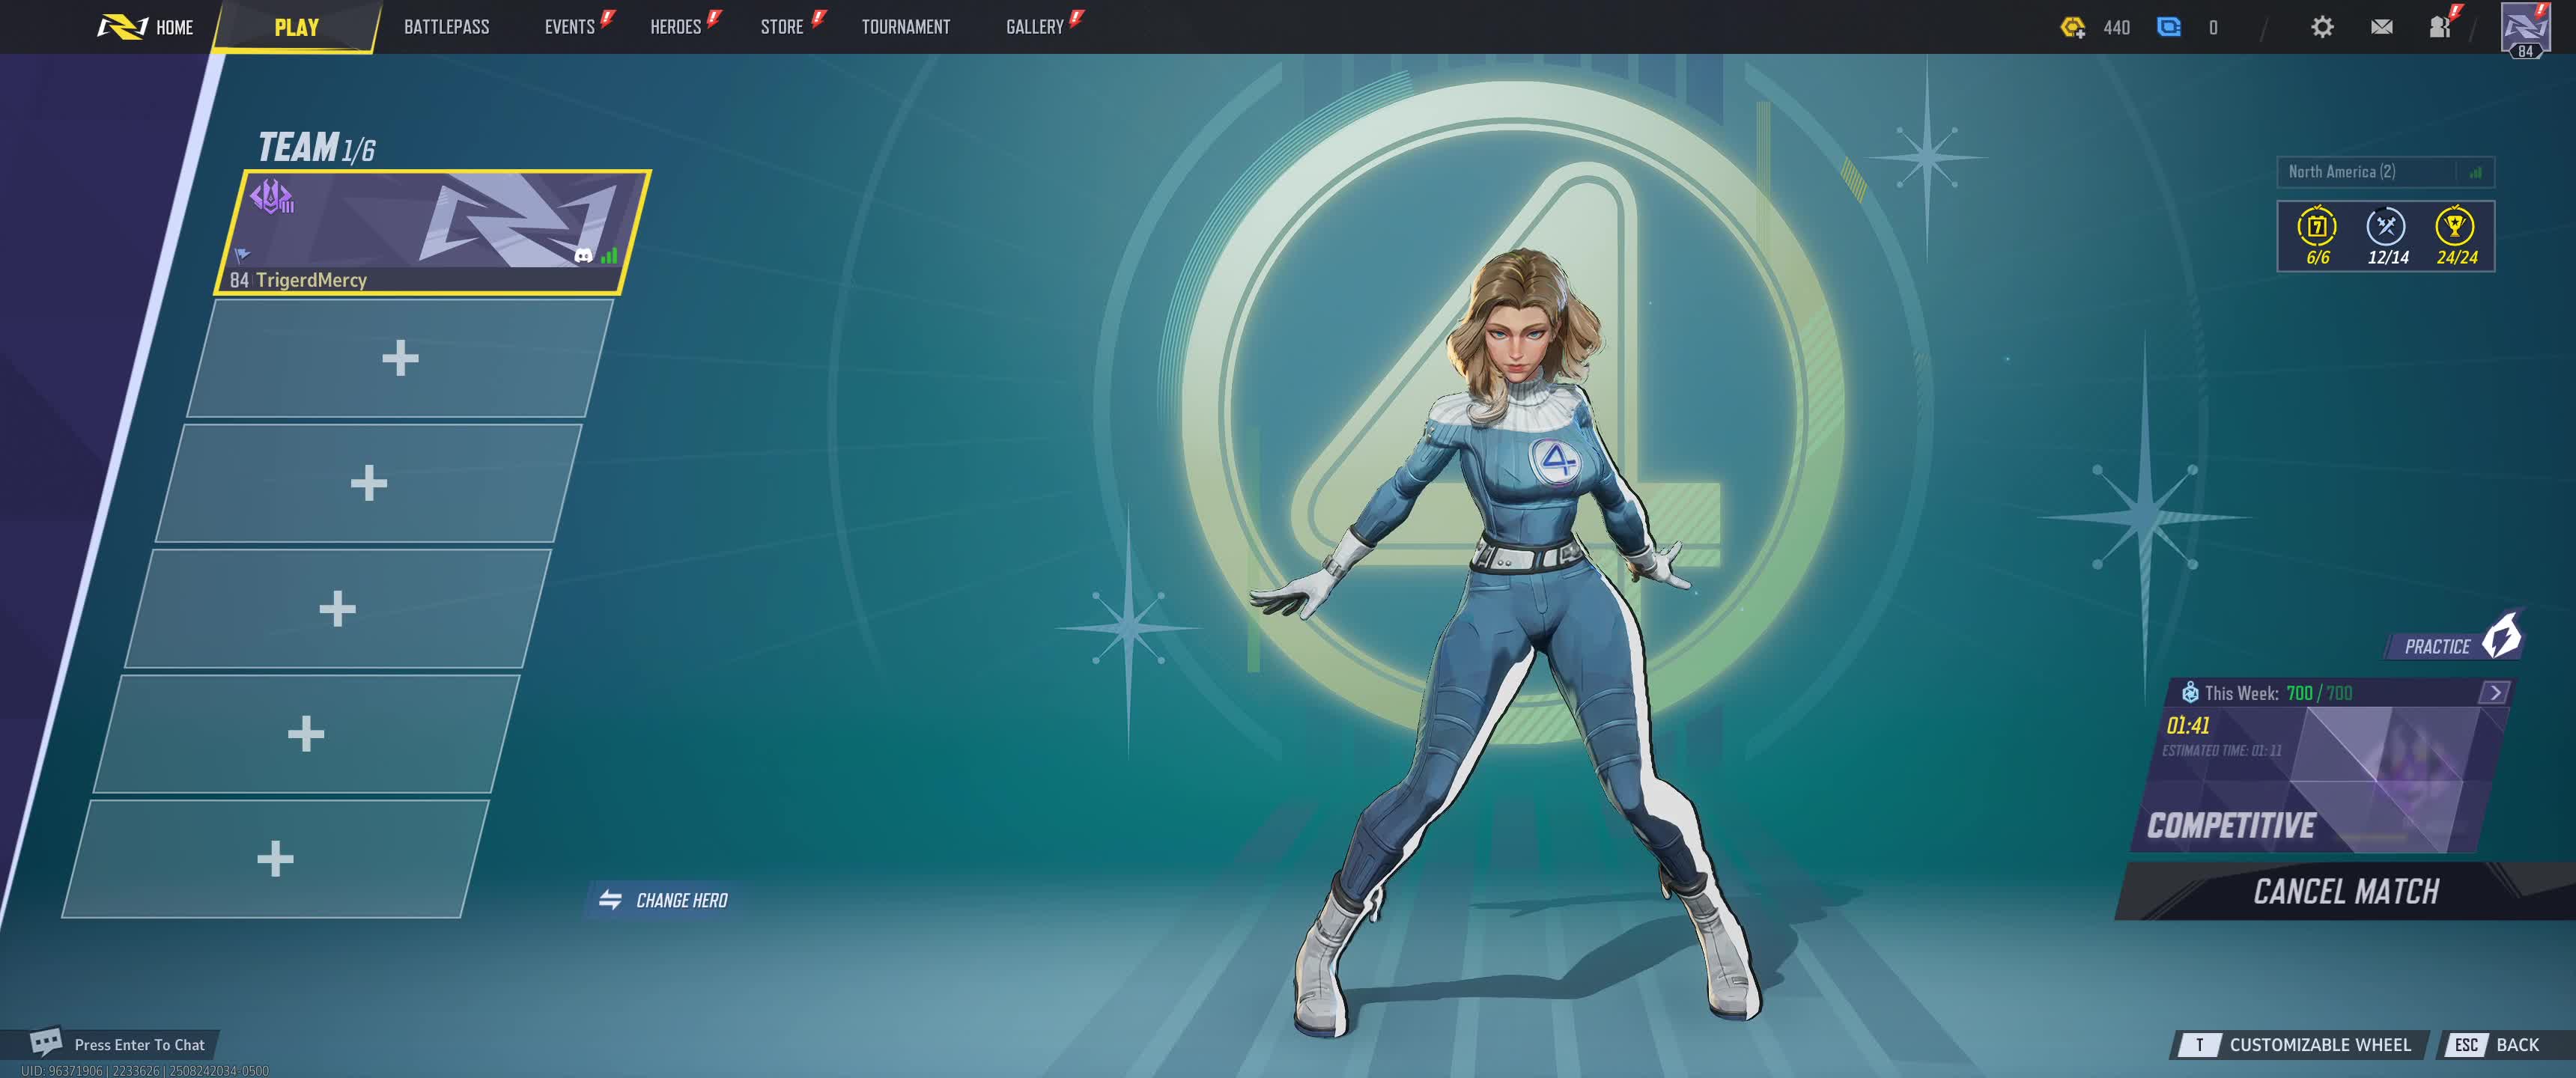Click the This Week 700/700 progress text
2576x1078 pixels.
(2278, 693)
